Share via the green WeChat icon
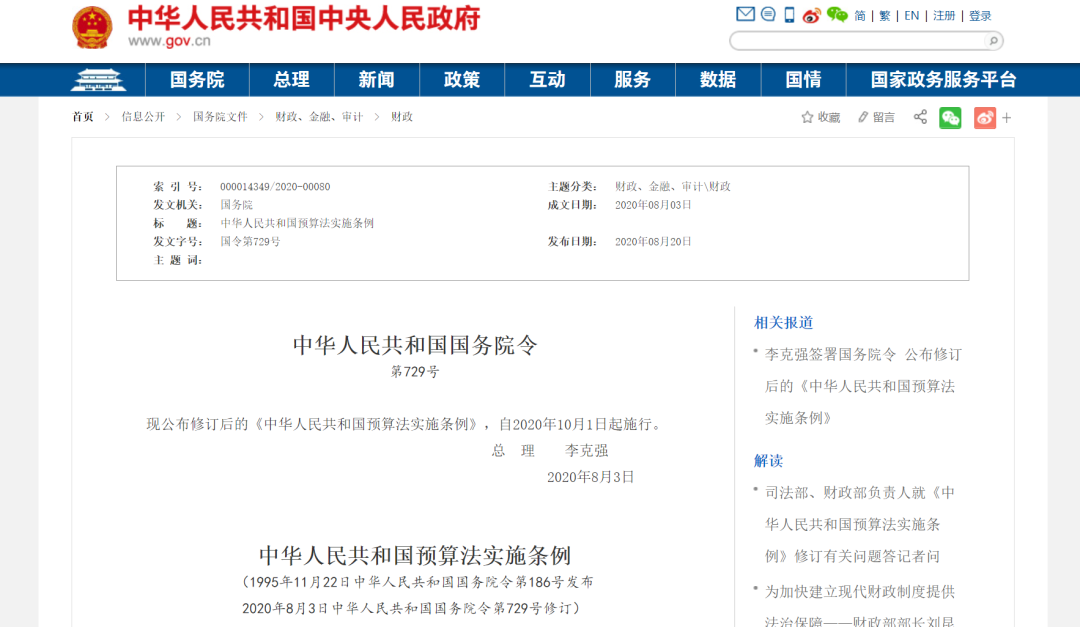This screenshot has width=1080, height=627. 951,117
